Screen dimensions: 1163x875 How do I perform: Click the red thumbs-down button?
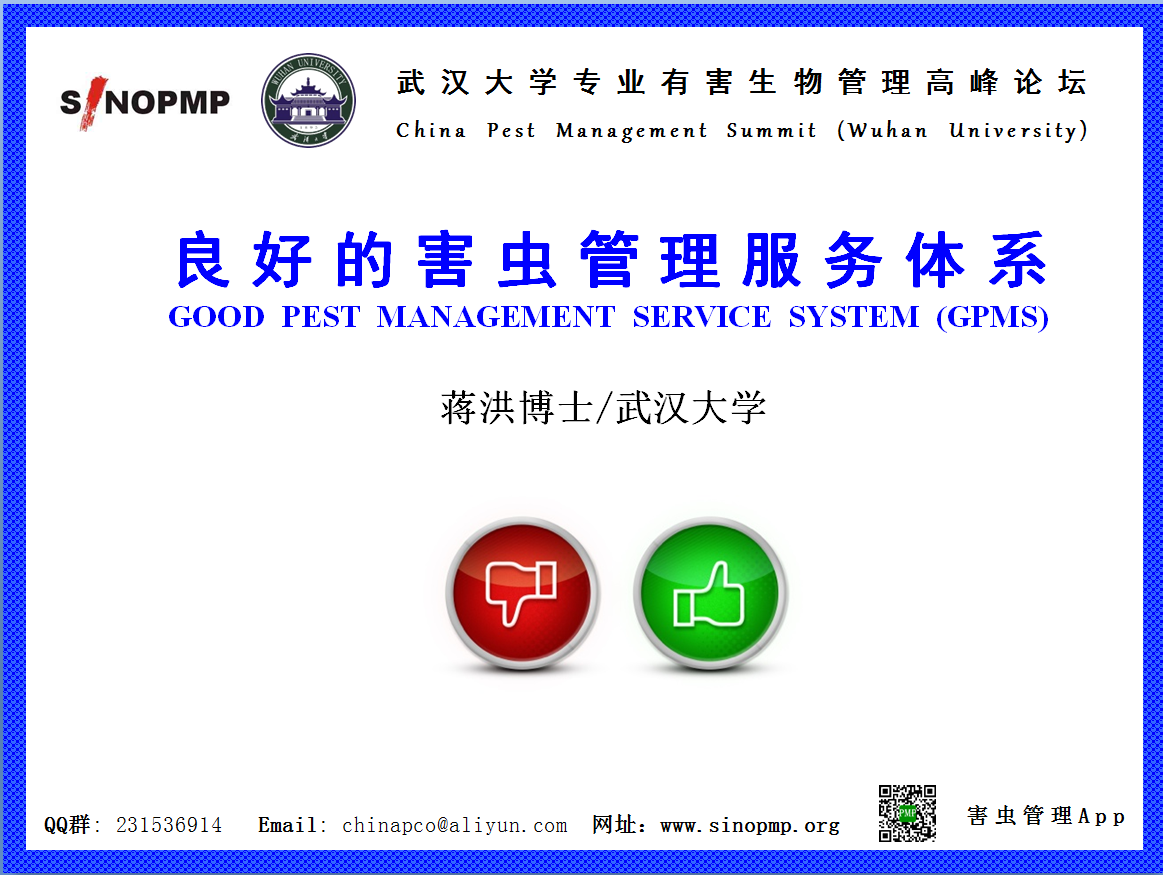(521, 592)
